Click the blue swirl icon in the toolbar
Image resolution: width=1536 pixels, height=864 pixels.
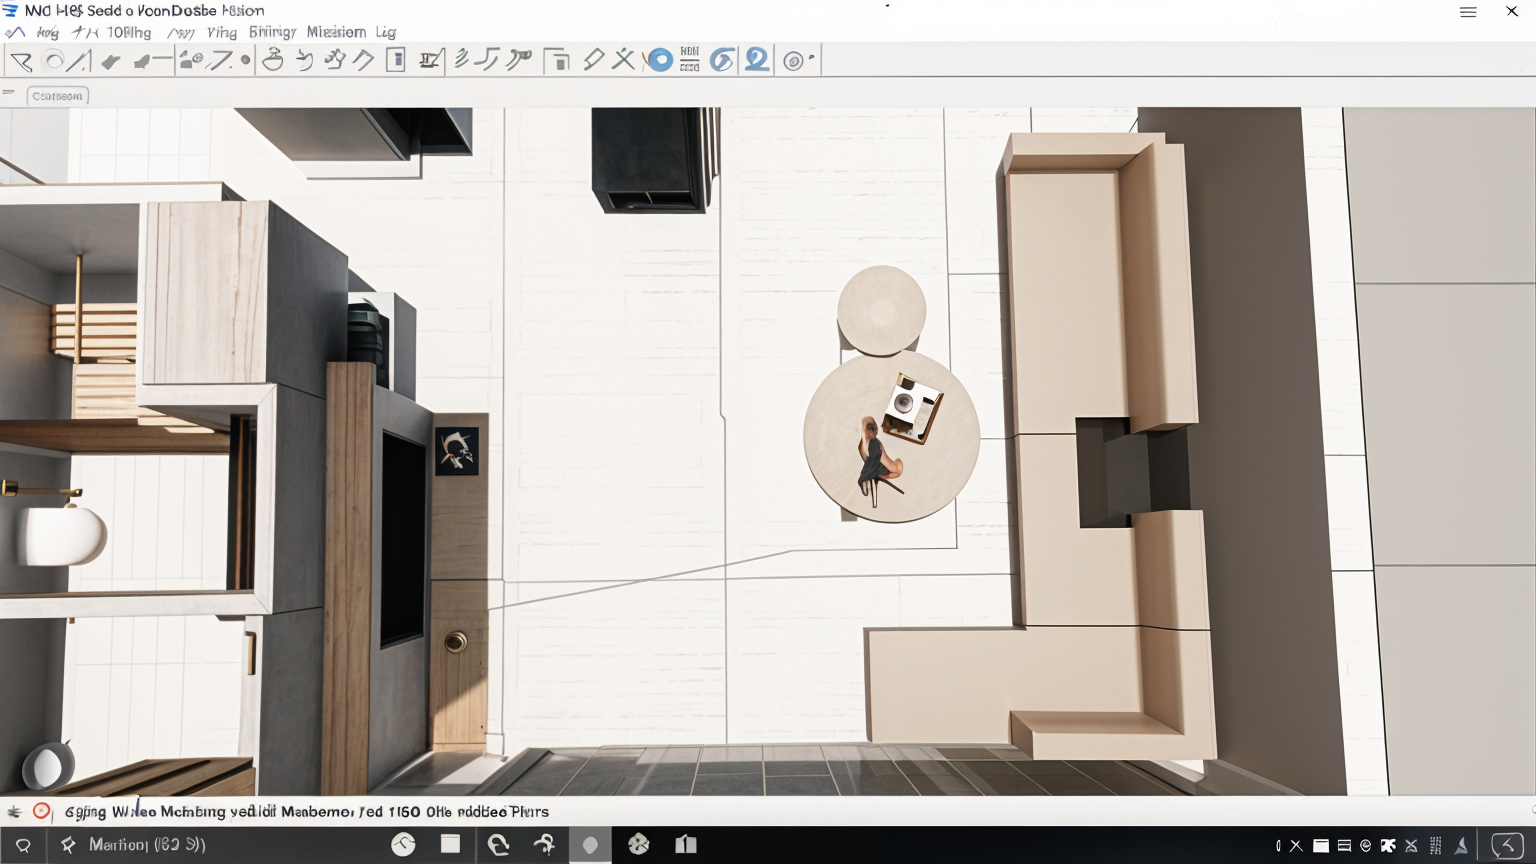tap(721, 61)
